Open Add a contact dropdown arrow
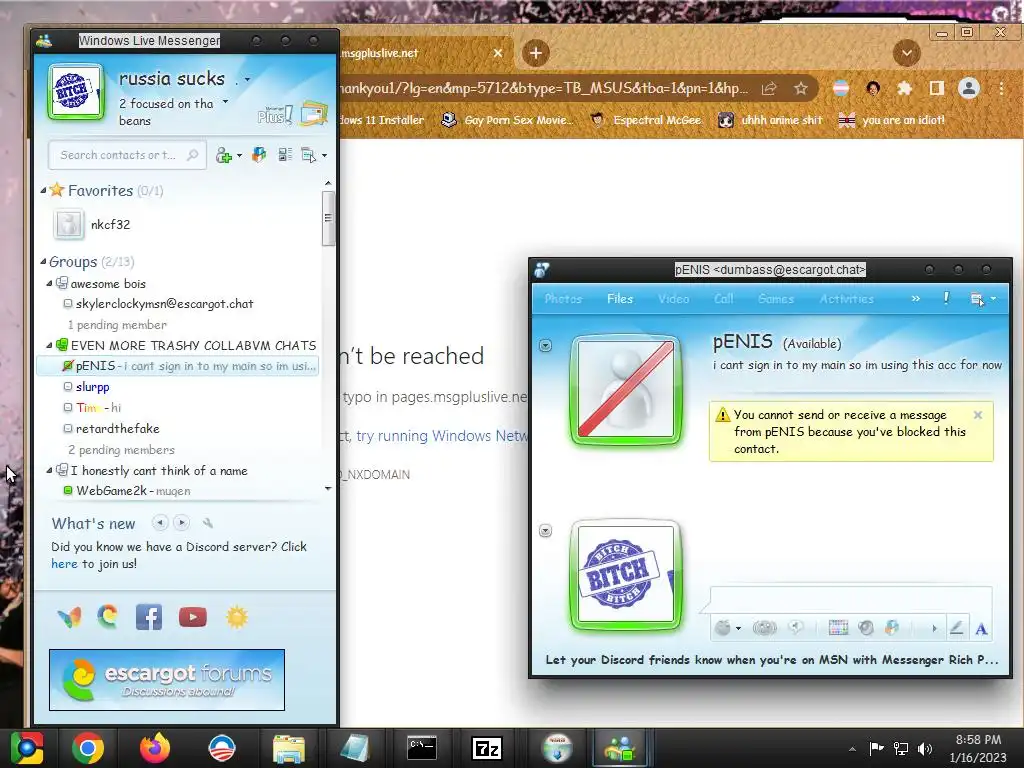Viewport: 1024px width, 768px height. click(x=239, y=155)
